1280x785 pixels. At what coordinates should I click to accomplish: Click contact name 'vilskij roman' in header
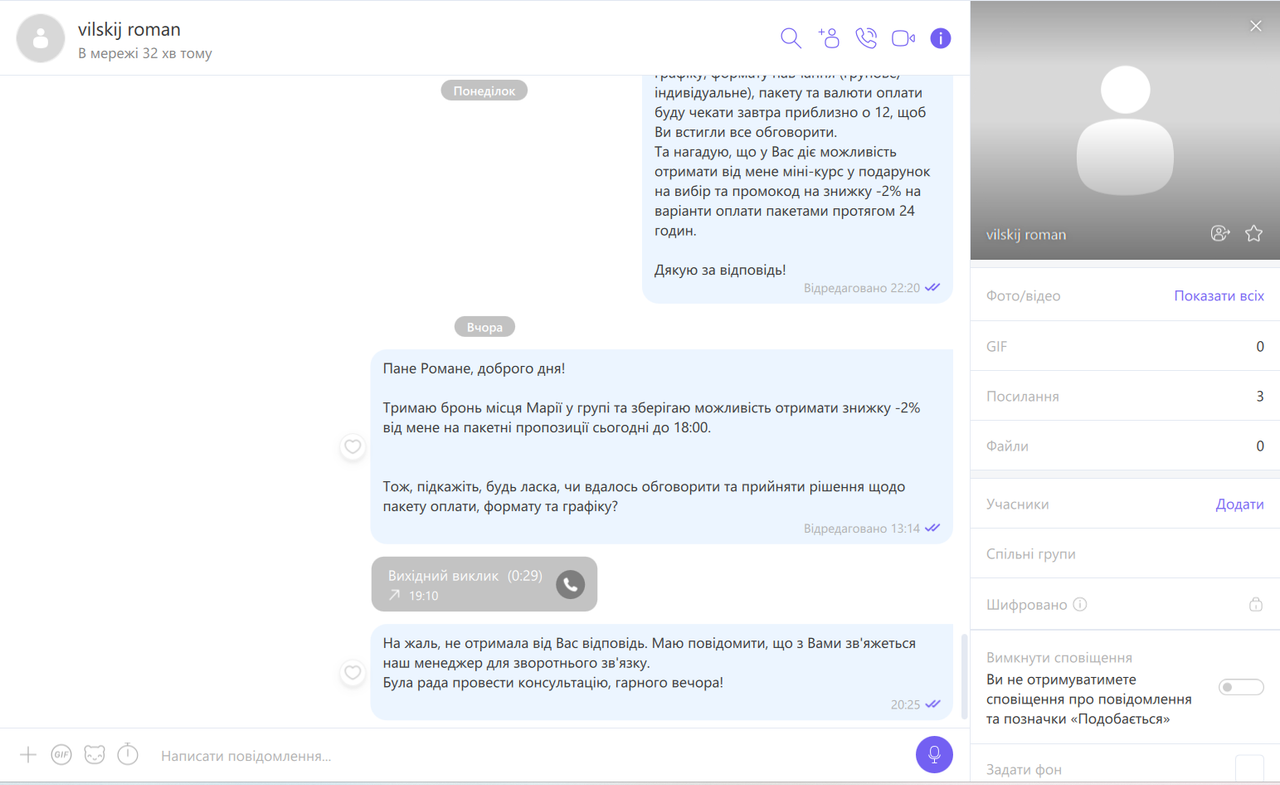click(x=129, y=29)
